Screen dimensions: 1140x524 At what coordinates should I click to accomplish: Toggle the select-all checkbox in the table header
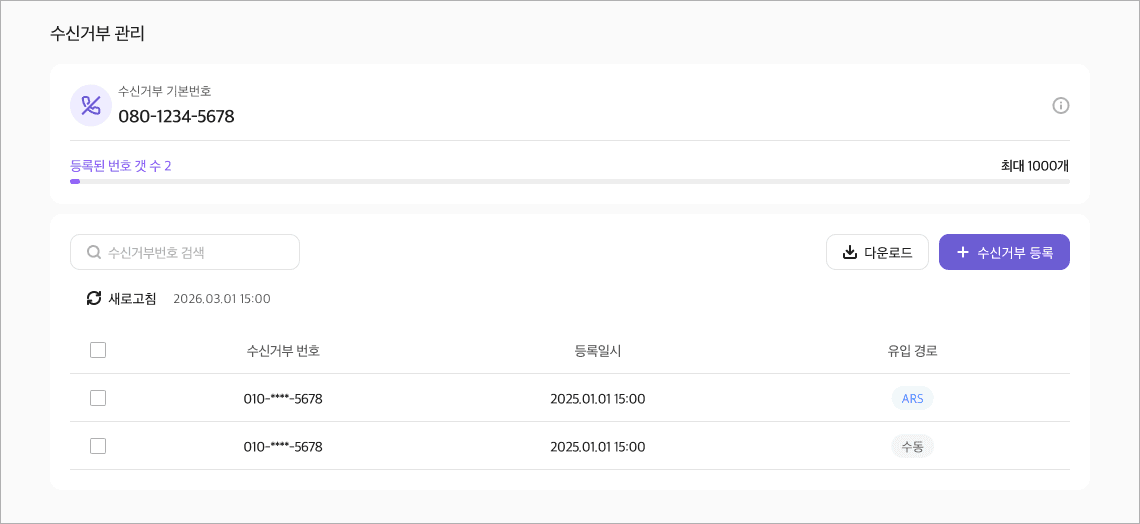click(98, 350)
